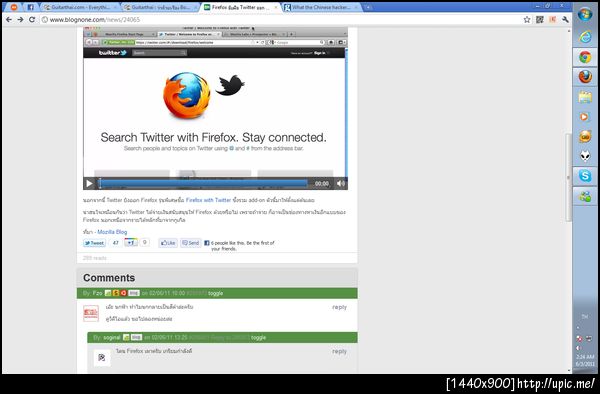Switch to the second Guitarthai tab
The height and width of the screenshot is (394, 600).
click(x=160, y=7)
